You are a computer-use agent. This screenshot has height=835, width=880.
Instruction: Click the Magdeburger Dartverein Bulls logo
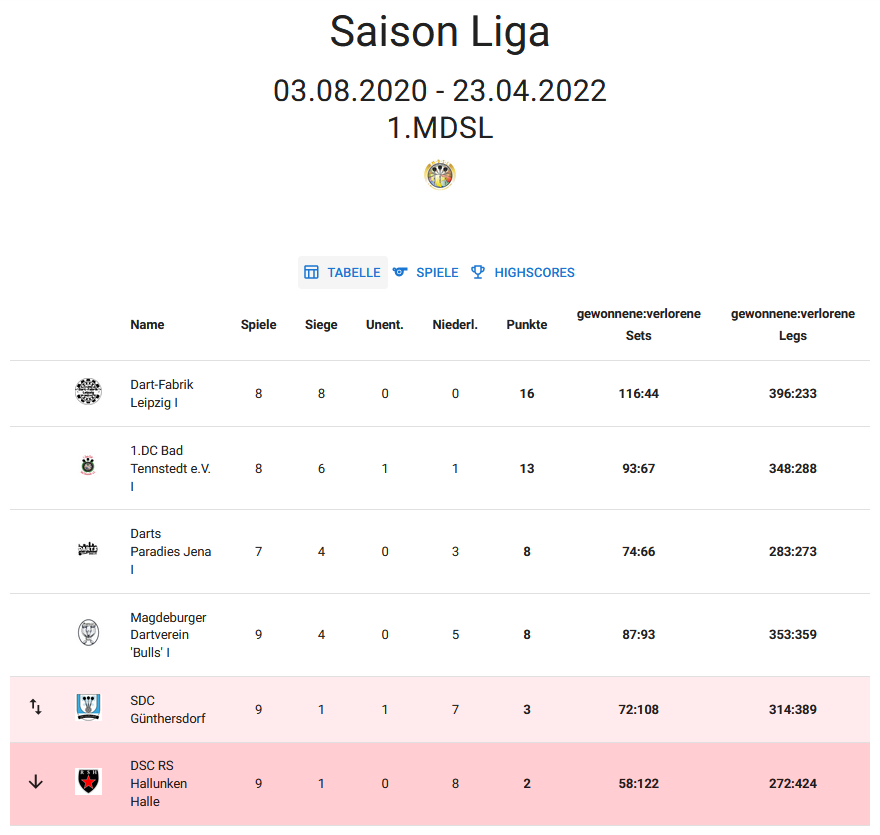click(88, 632)
